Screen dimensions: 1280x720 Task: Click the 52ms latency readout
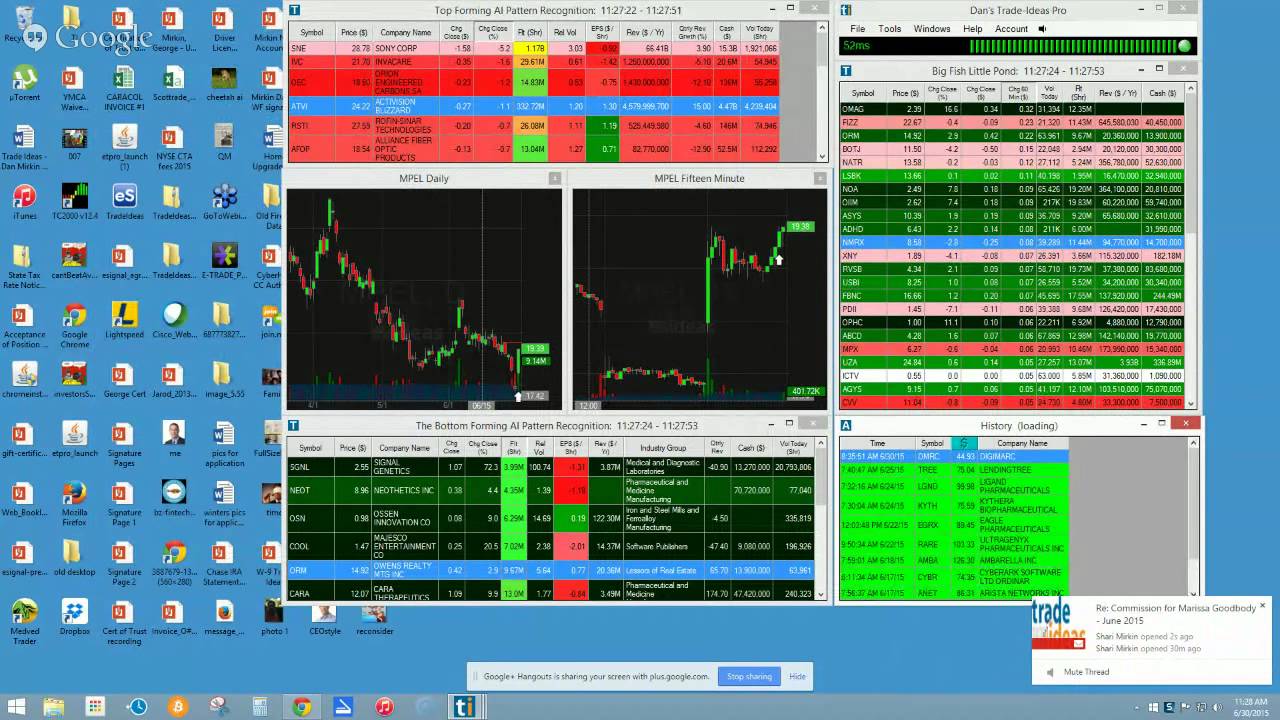coord(855,46)
